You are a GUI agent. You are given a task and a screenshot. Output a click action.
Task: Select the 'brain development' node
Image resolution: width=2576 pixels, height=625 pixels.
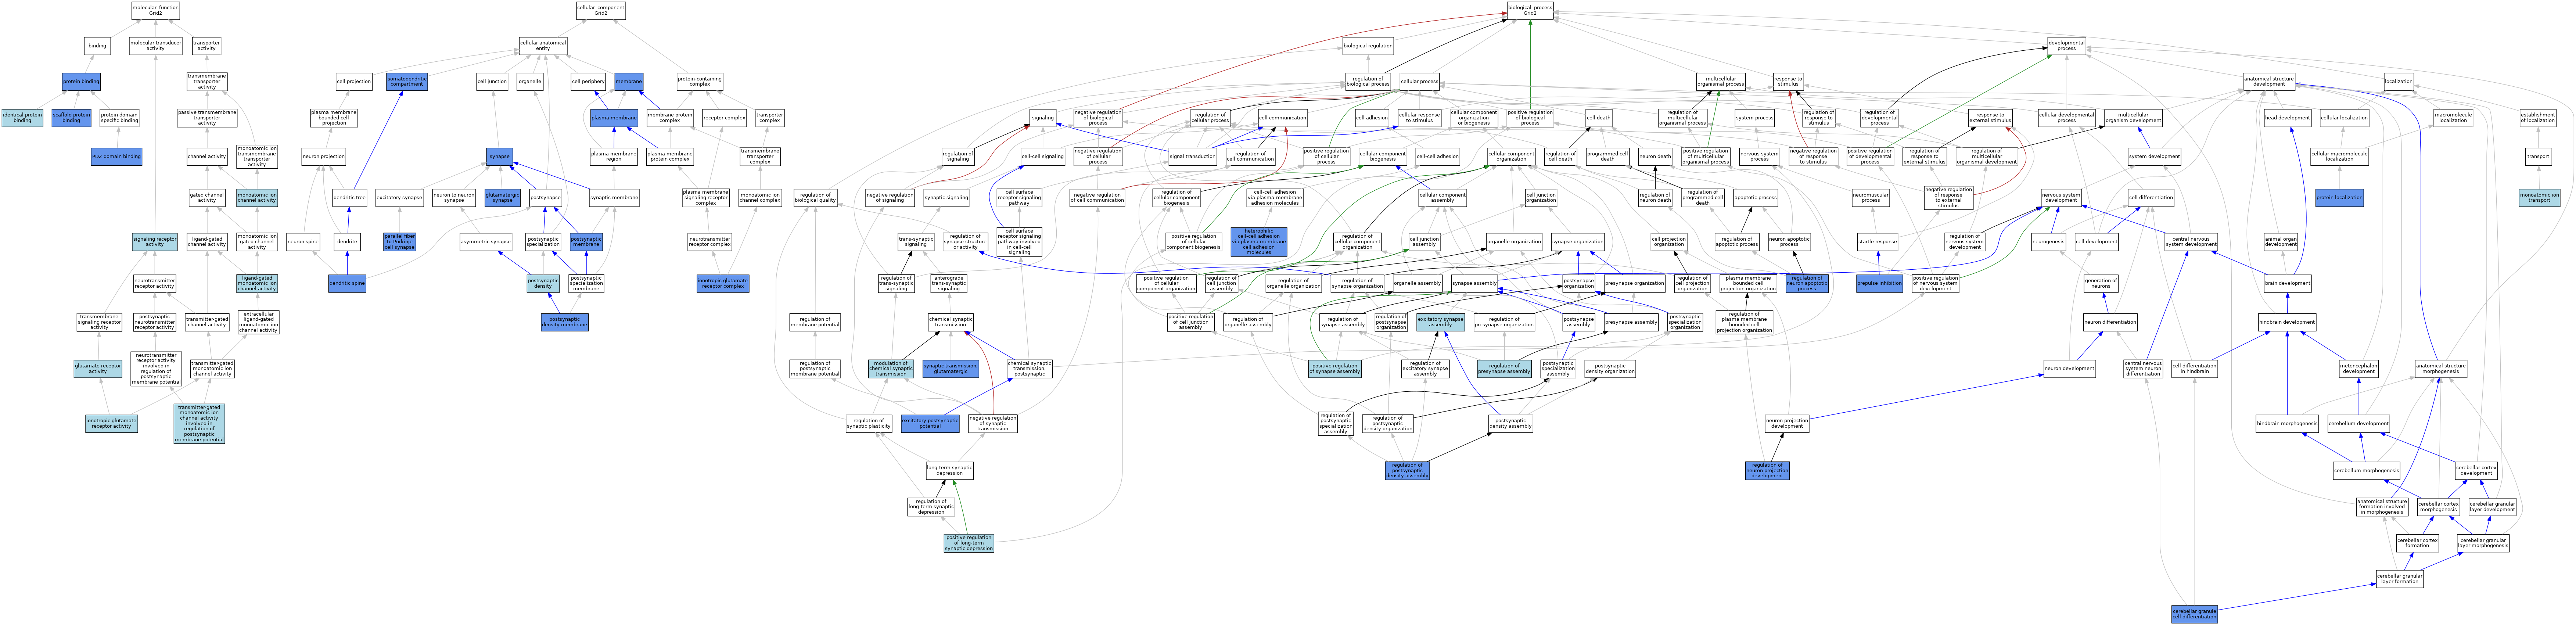(x=2288, y=284)
